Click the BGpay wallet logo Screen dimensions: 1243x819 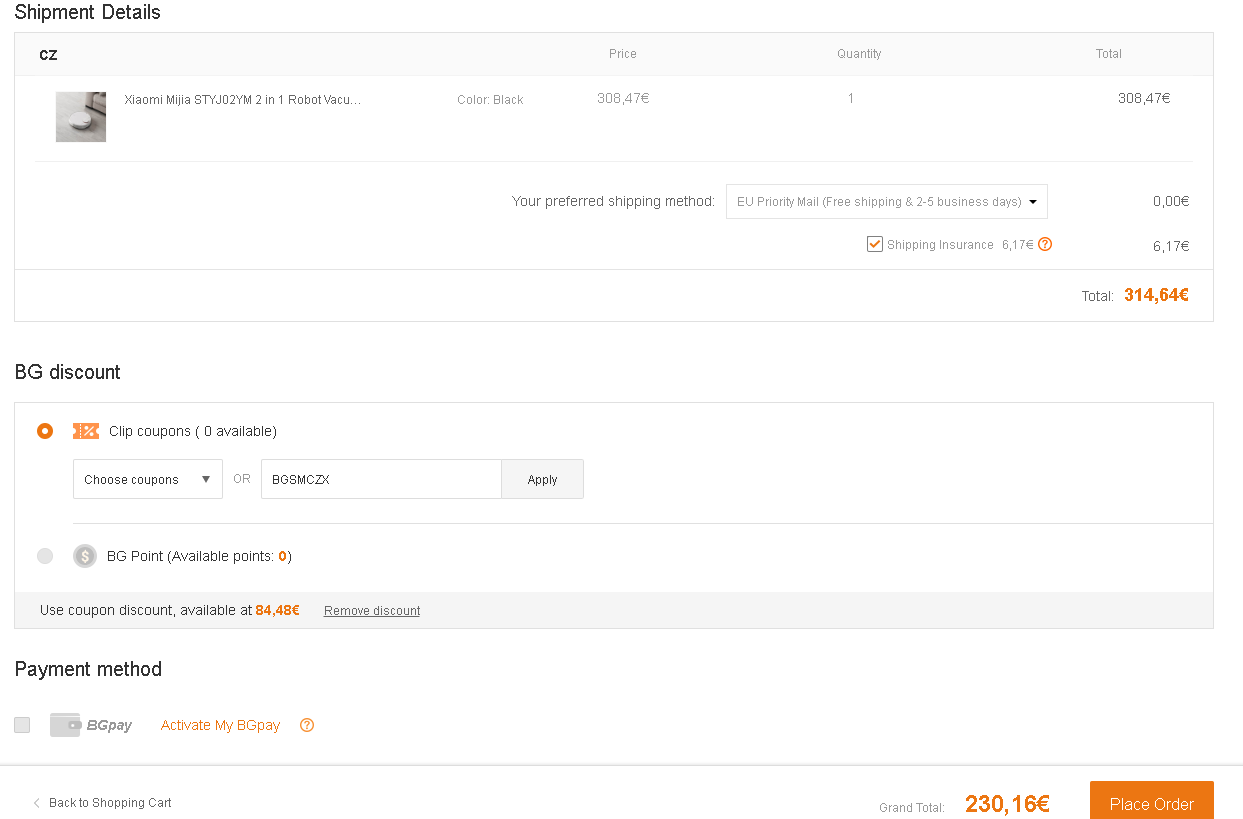click(91, 725)
